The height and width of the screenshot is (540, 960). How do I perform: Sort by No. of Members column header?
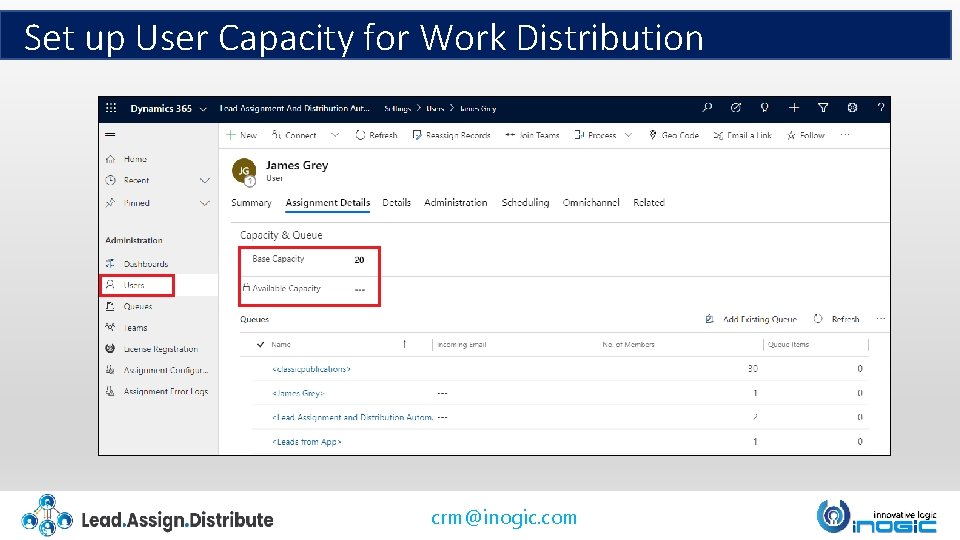[x=628, y=345]
